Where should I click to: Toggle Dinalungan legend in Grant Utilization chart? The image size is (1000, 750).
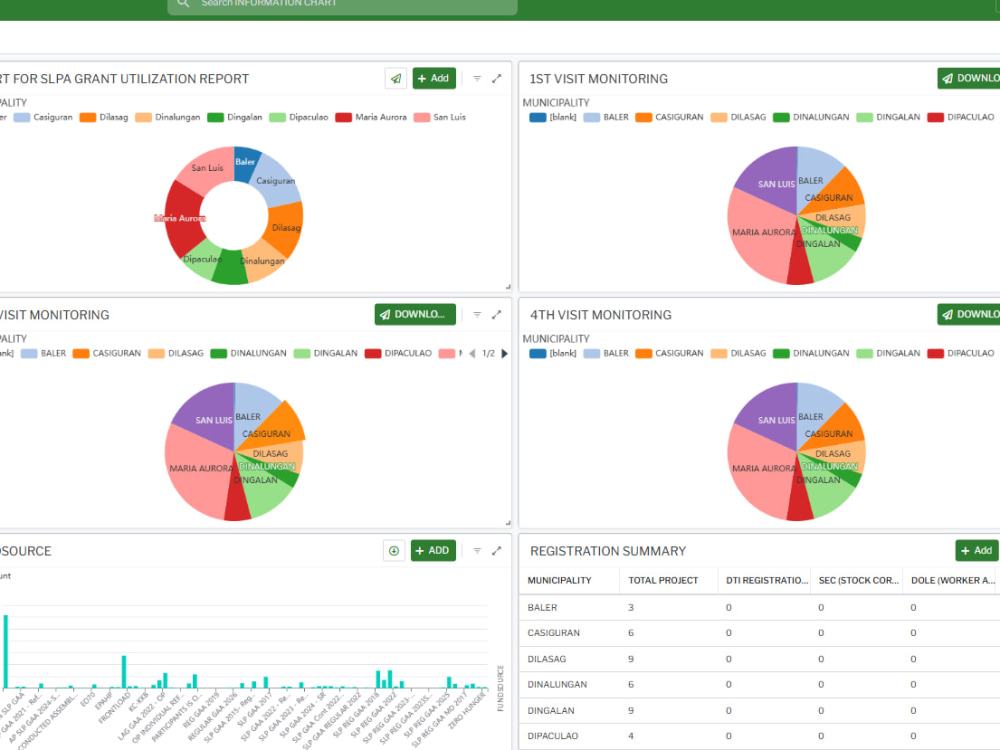(168, 117)
